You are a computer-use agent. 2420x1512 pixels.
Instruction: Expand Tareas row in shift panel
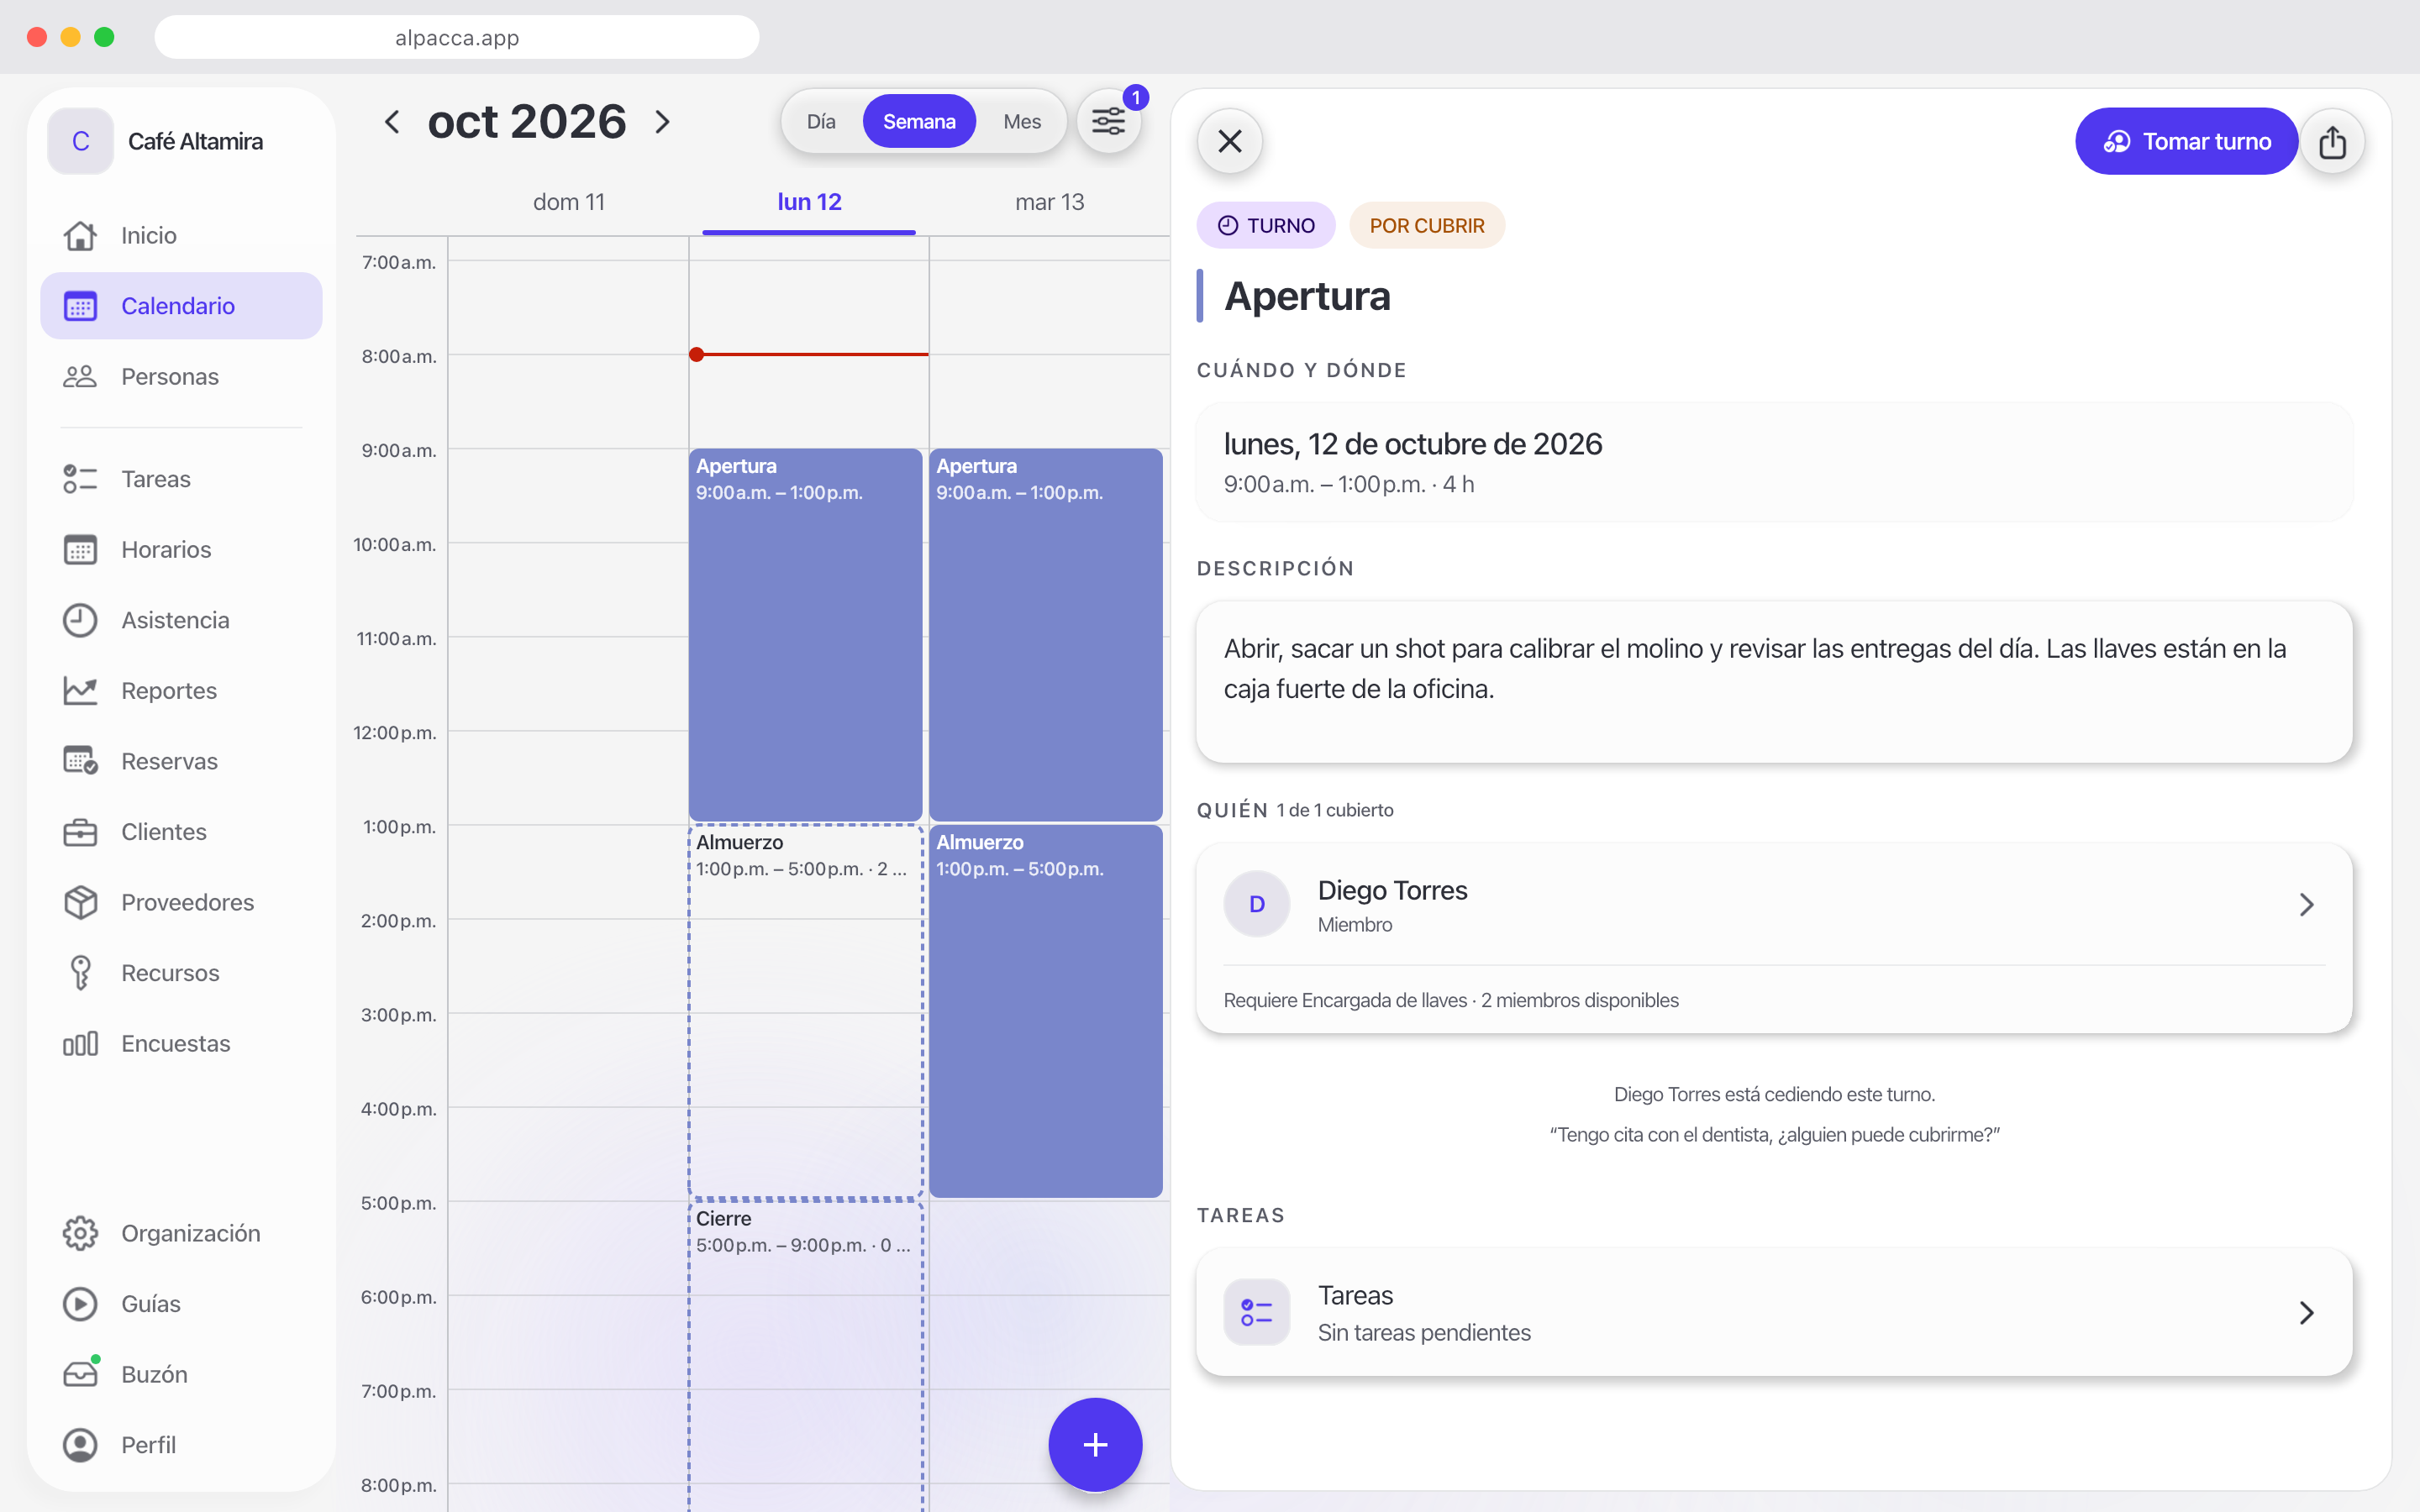point(1774,1312)
